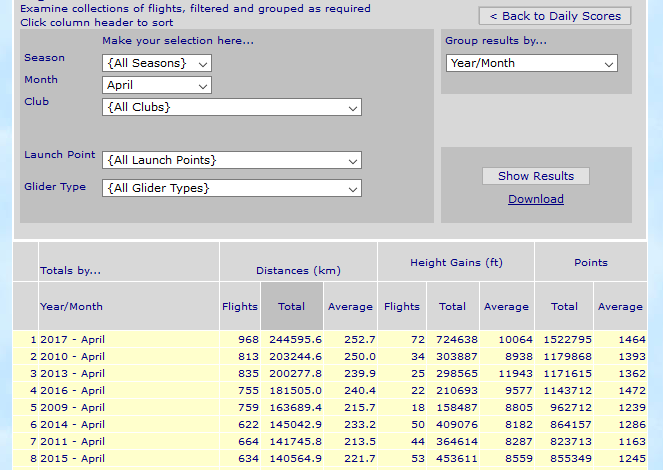Sort by Distances Flights column header
The height and width of the screenshot is (470, 663).
click(x=239, y=307)
